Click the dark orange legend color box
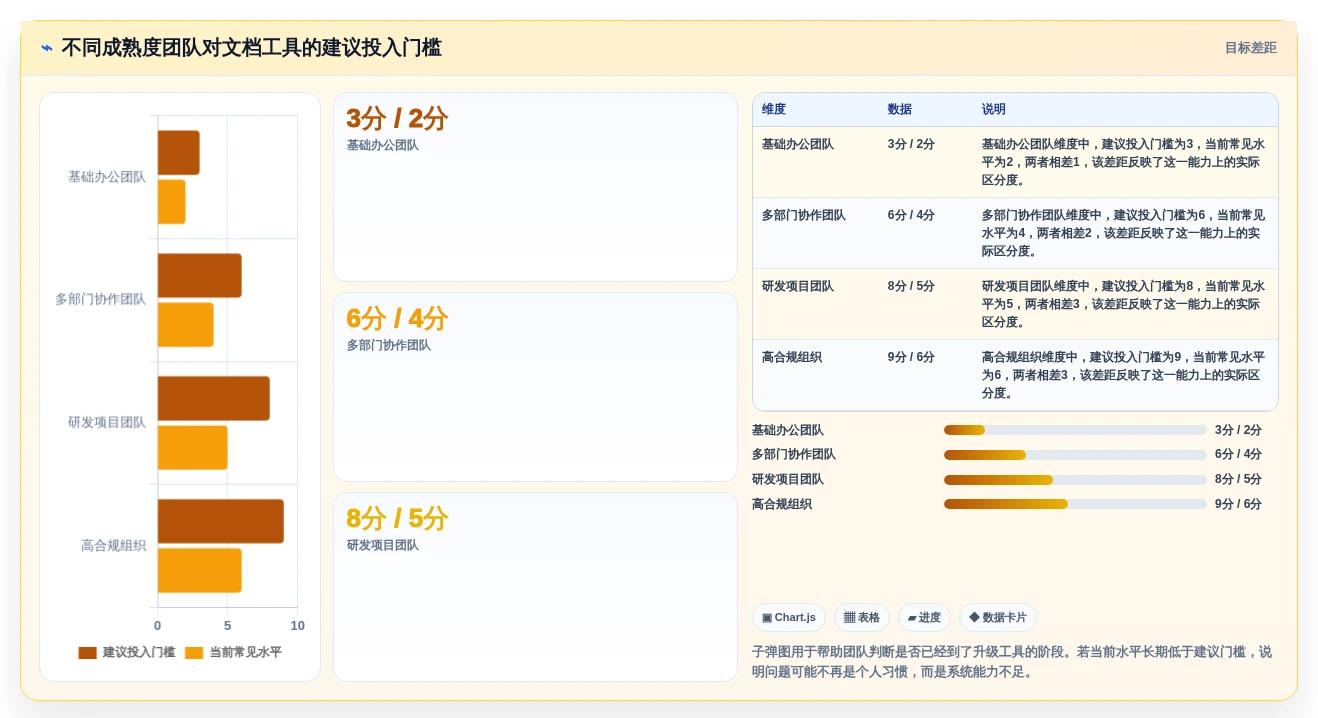Screen dimensions: 1318x718 (x=88, y=653)
